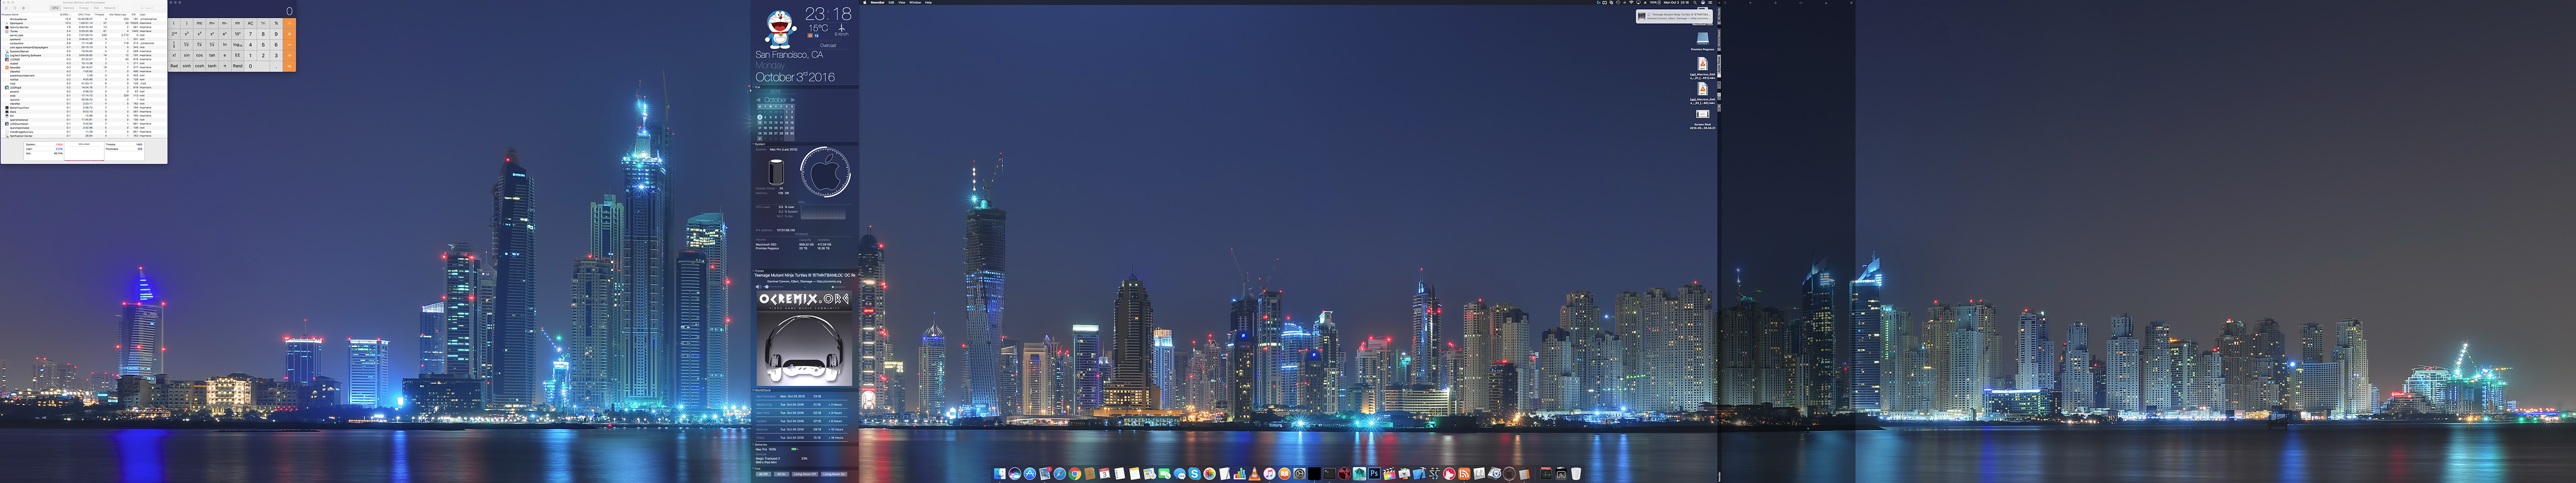Select kernel_task process row

(84, 35)
